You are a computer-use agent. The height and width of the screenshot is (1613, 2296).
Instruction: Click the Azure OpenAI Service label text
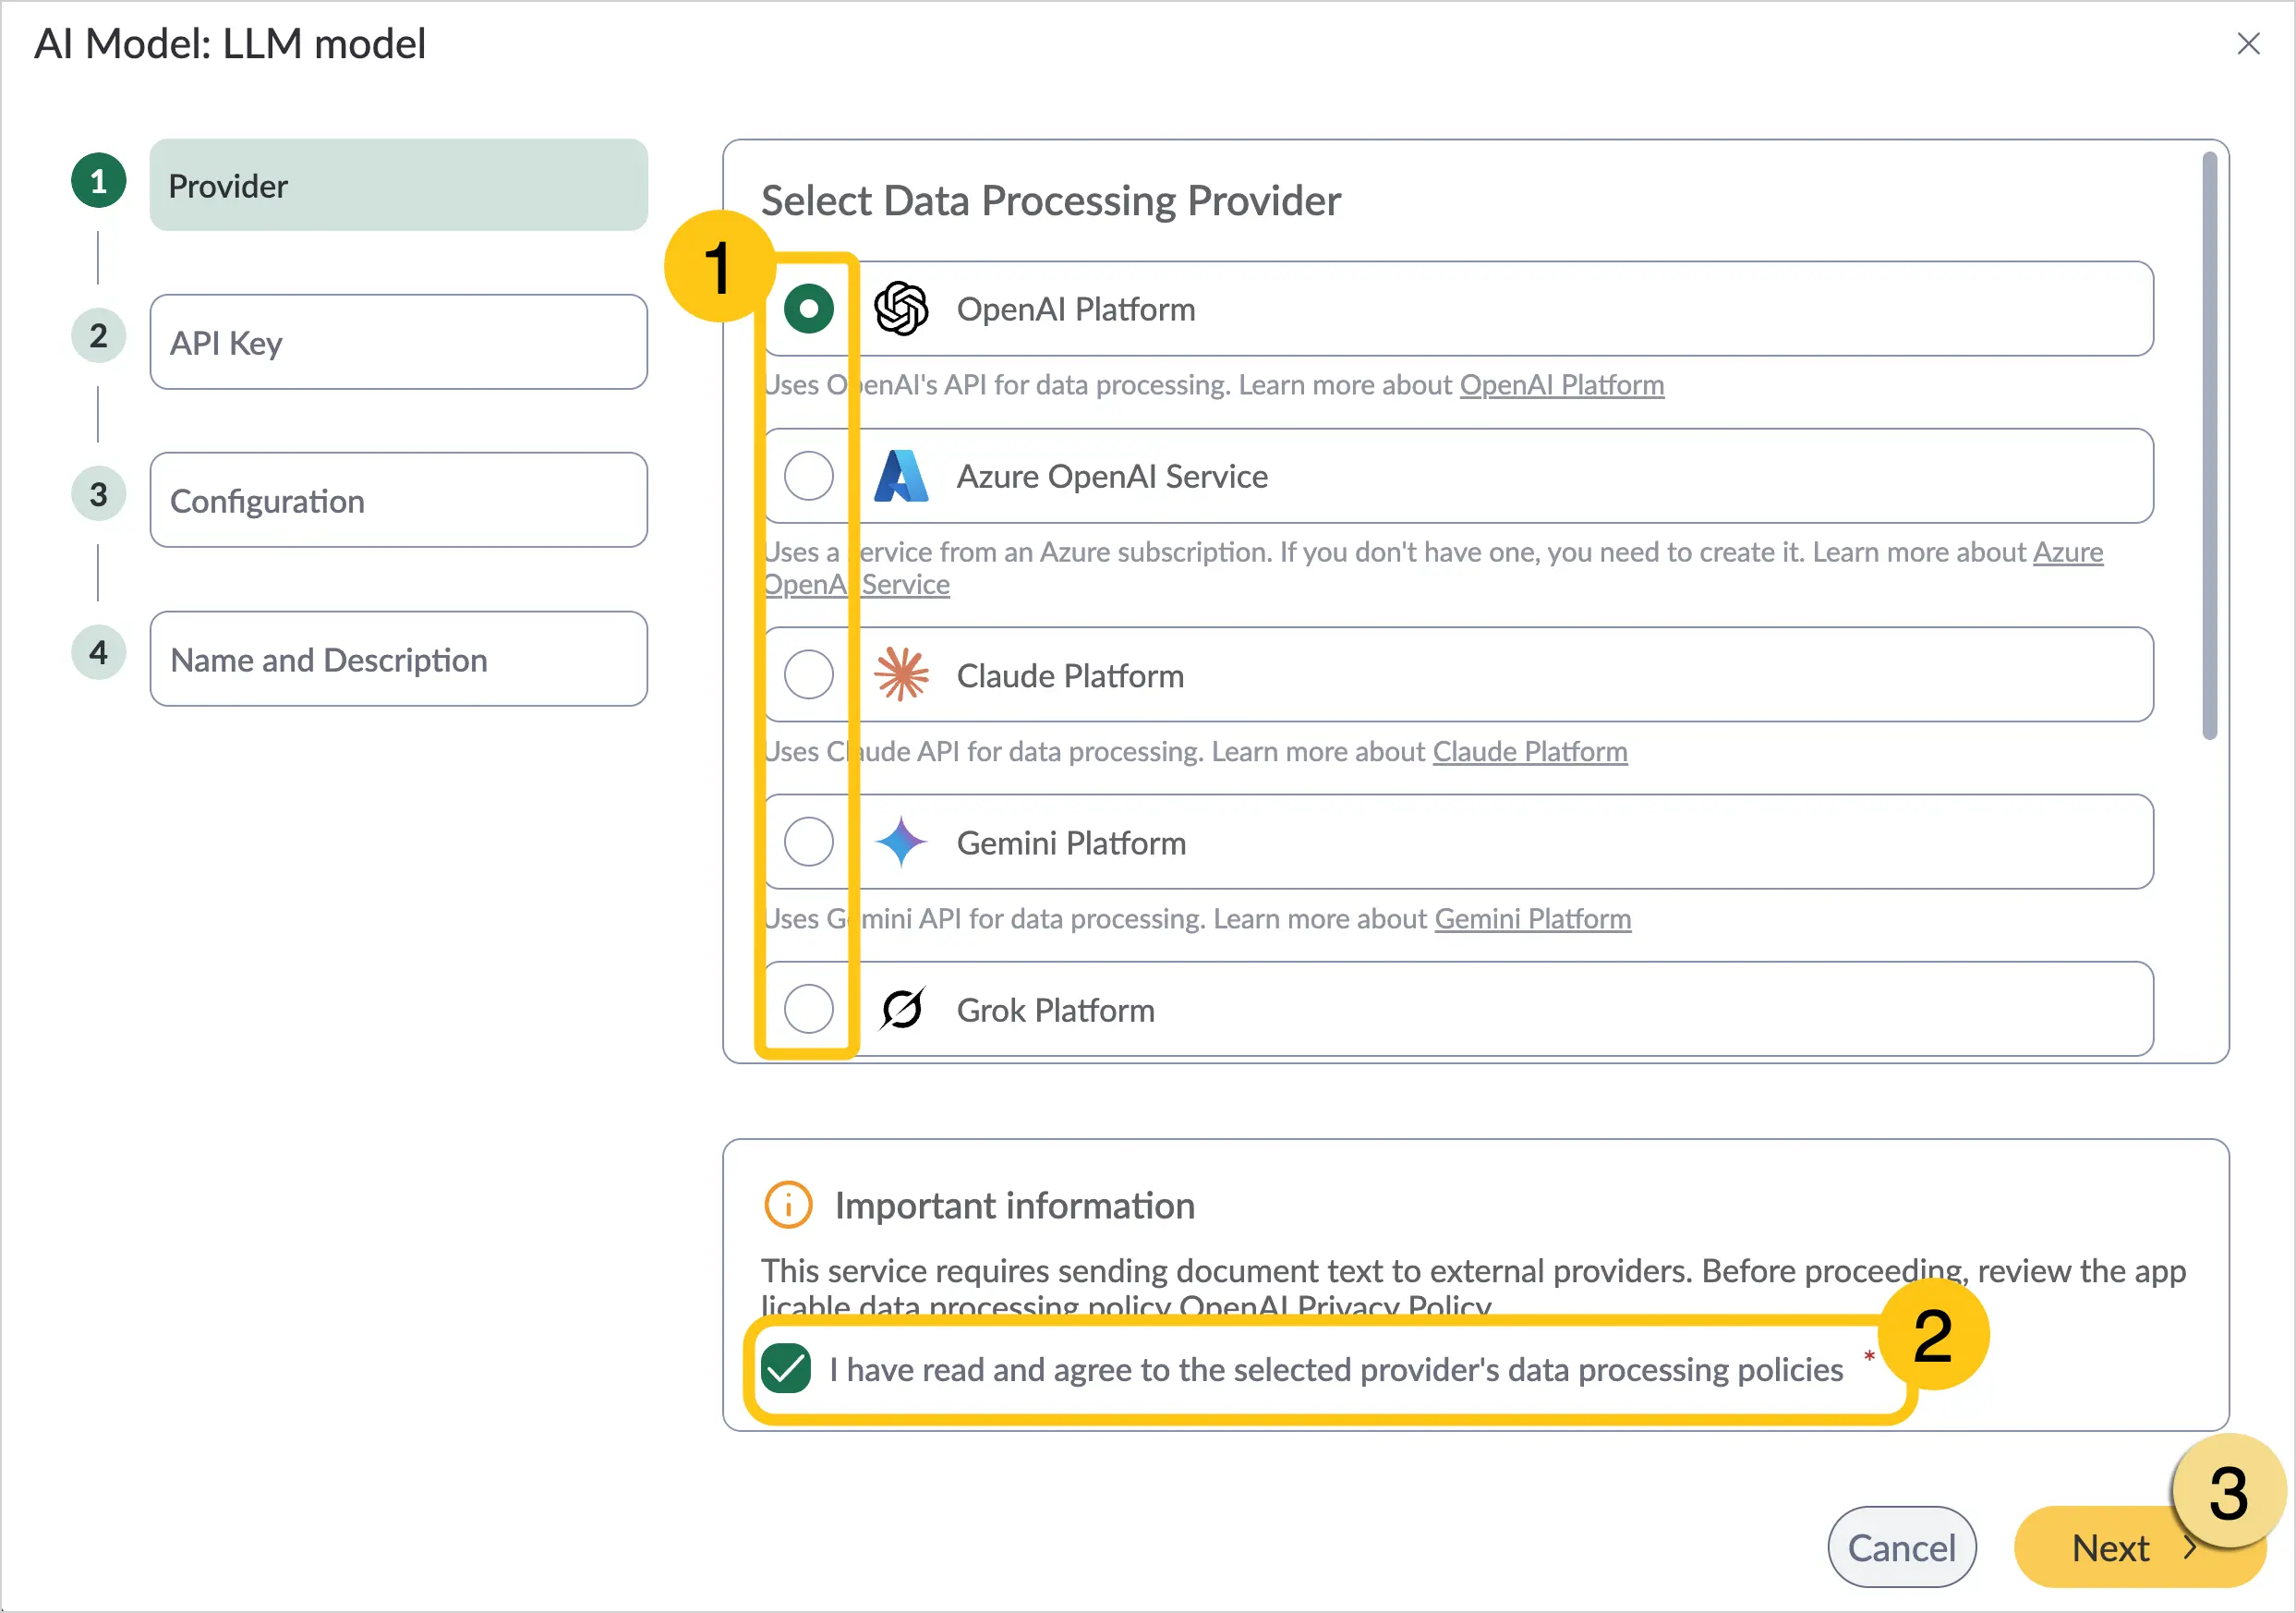click(x=1111, y=476)
